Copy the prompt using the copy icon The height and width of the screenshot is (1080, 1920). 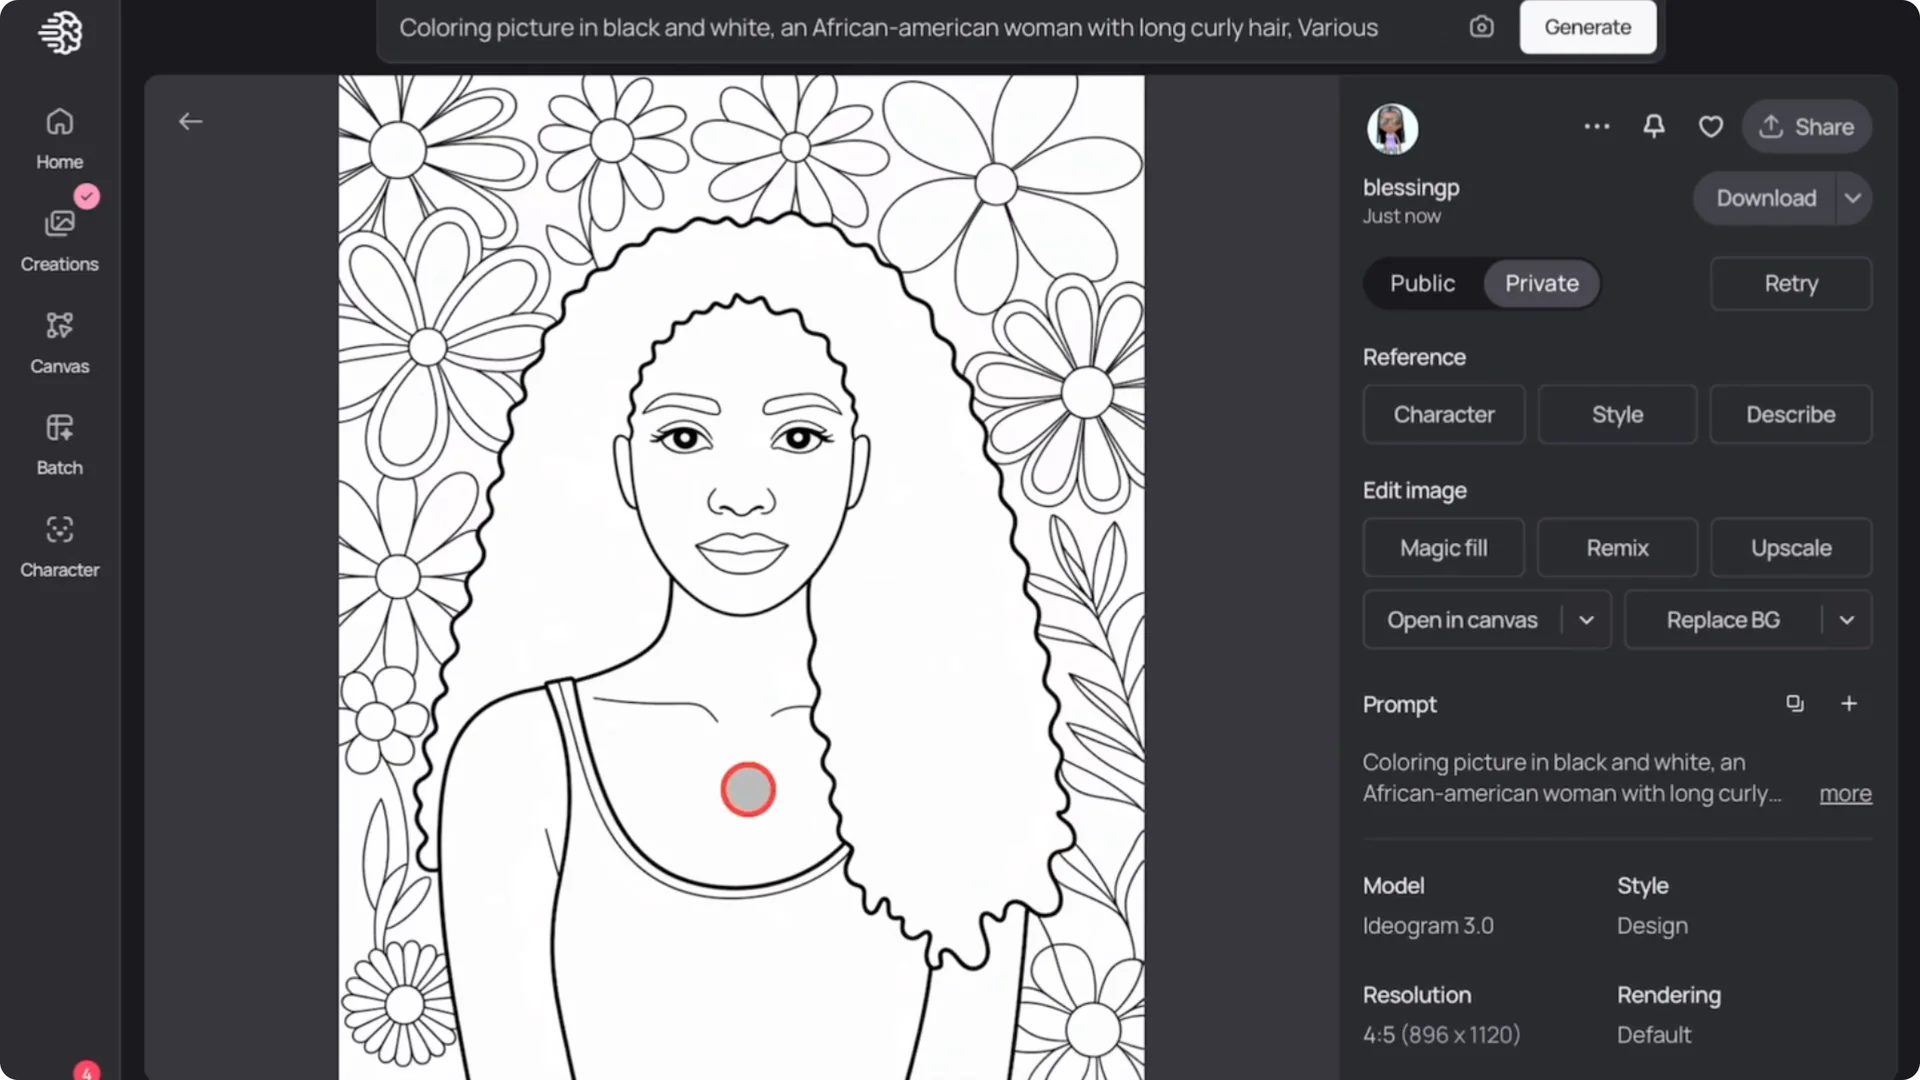[1795, 703]
